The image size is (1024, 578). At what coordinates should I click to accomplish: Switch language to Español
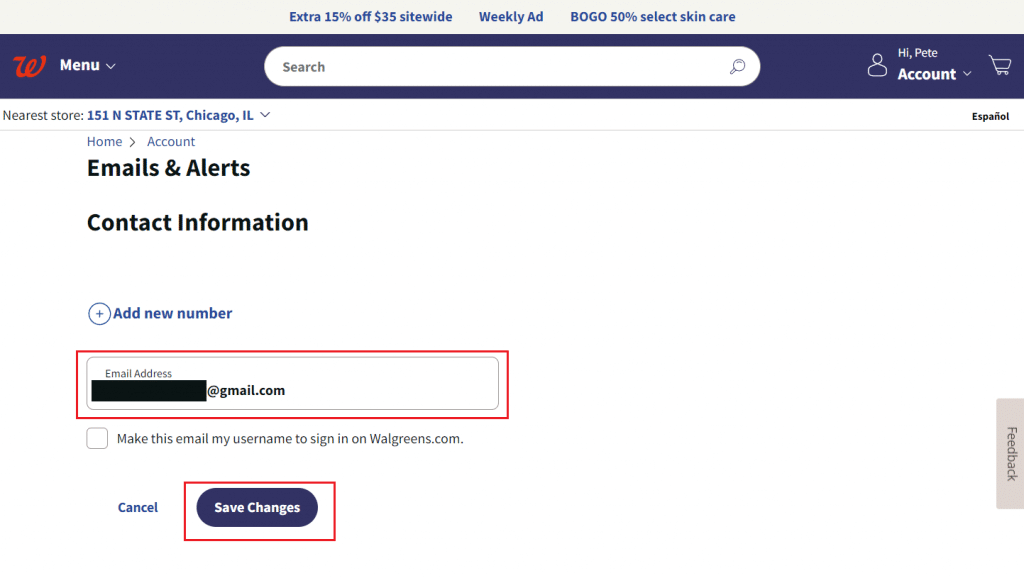pos(990,117)
